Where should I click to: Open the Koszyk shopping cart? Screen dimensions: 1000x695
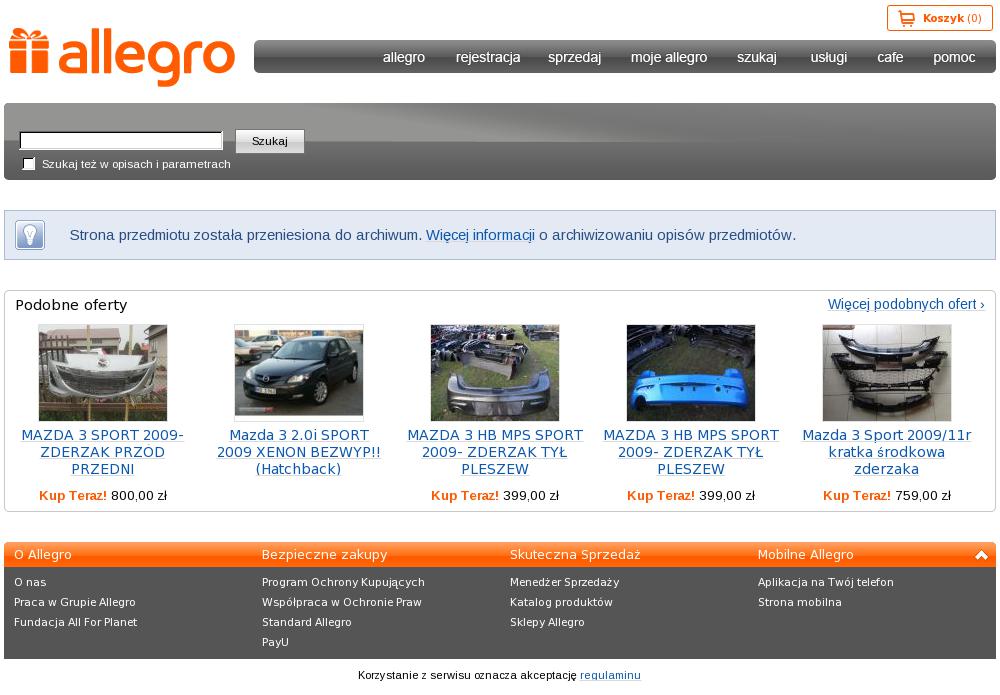click(939, 18)
